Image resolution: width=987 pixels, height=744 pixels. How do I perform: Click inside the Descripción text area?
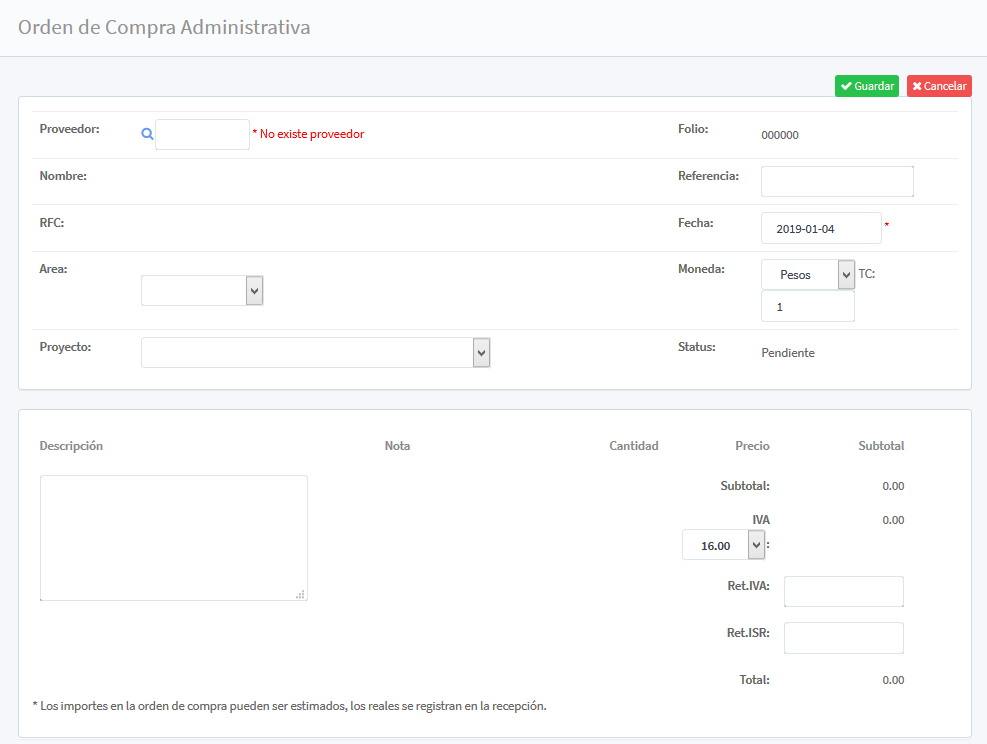pyautogui.click(x=173, y=537)
